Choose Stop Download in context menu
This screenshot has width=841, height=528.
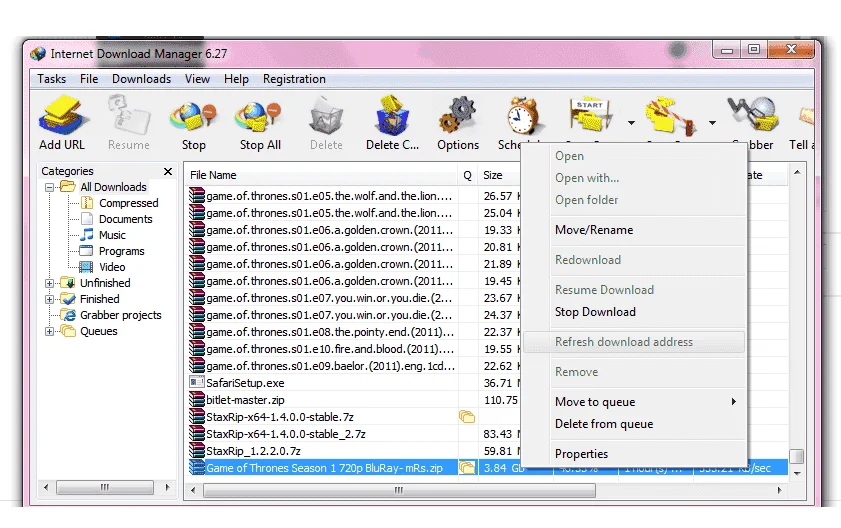[635, 312]
